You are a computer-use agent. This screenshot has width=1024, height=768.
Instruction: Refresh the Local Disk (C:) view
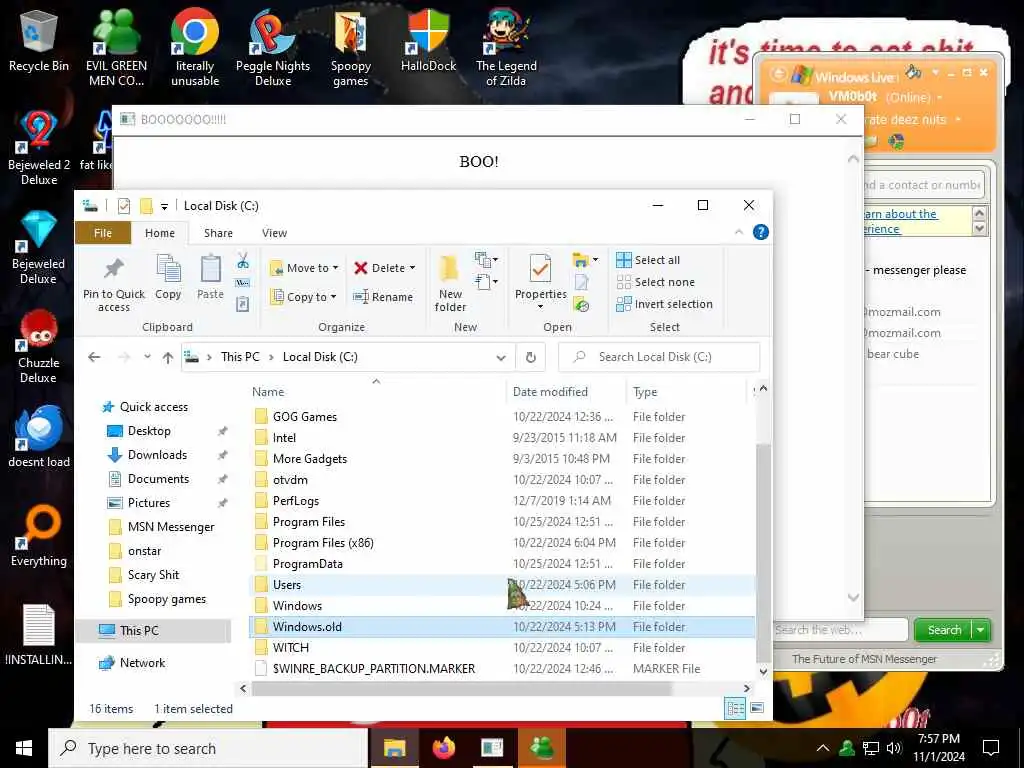531,357
